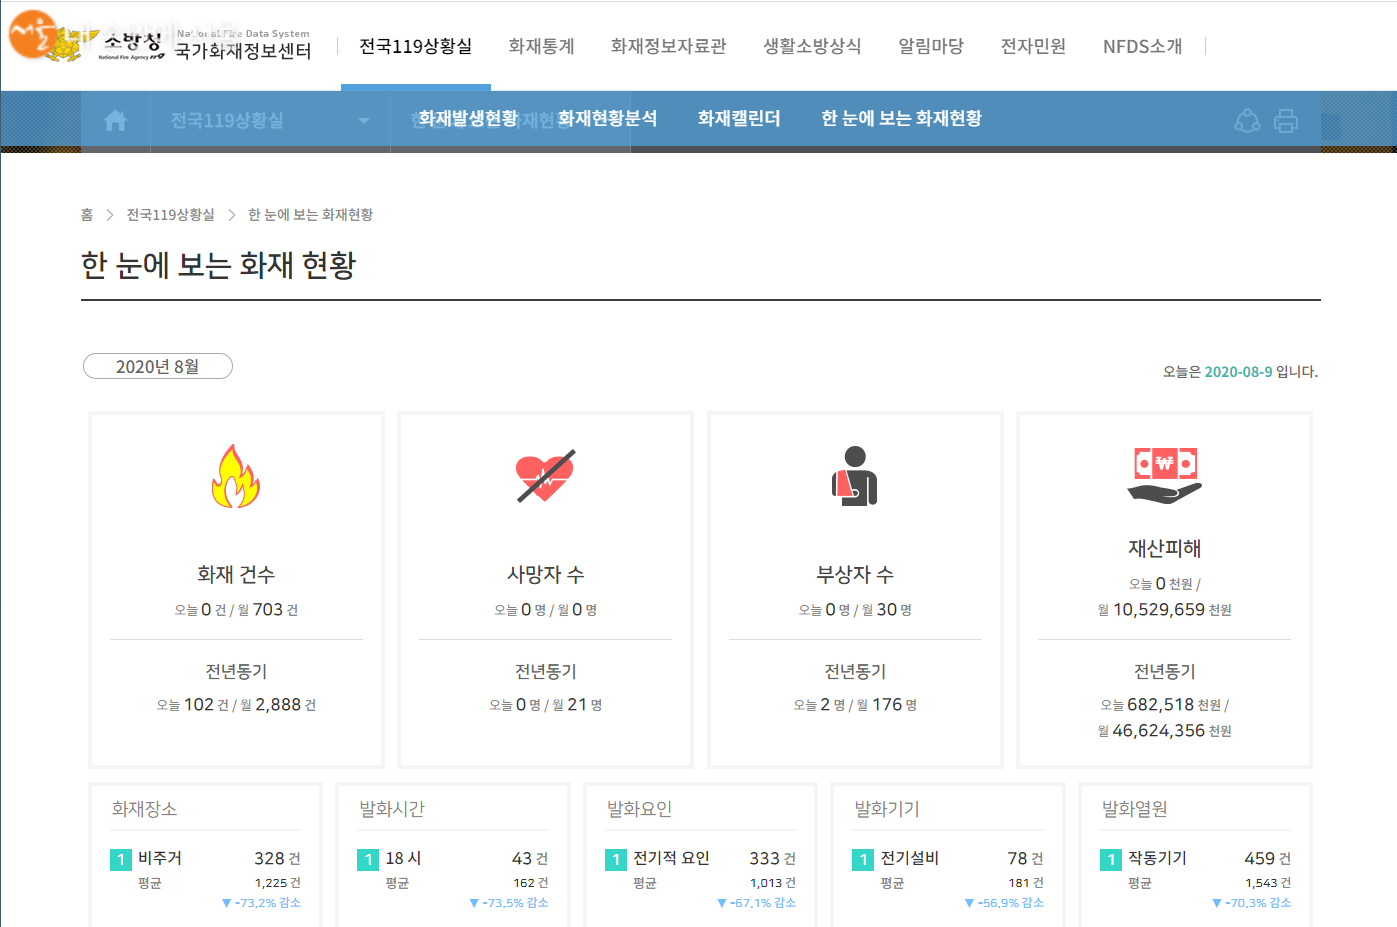The height and width of the screenshot is (927, 1397).
Task: Click the injured person icon above 부상자 수
Action: pyautogui.click(x=855, y=476)
